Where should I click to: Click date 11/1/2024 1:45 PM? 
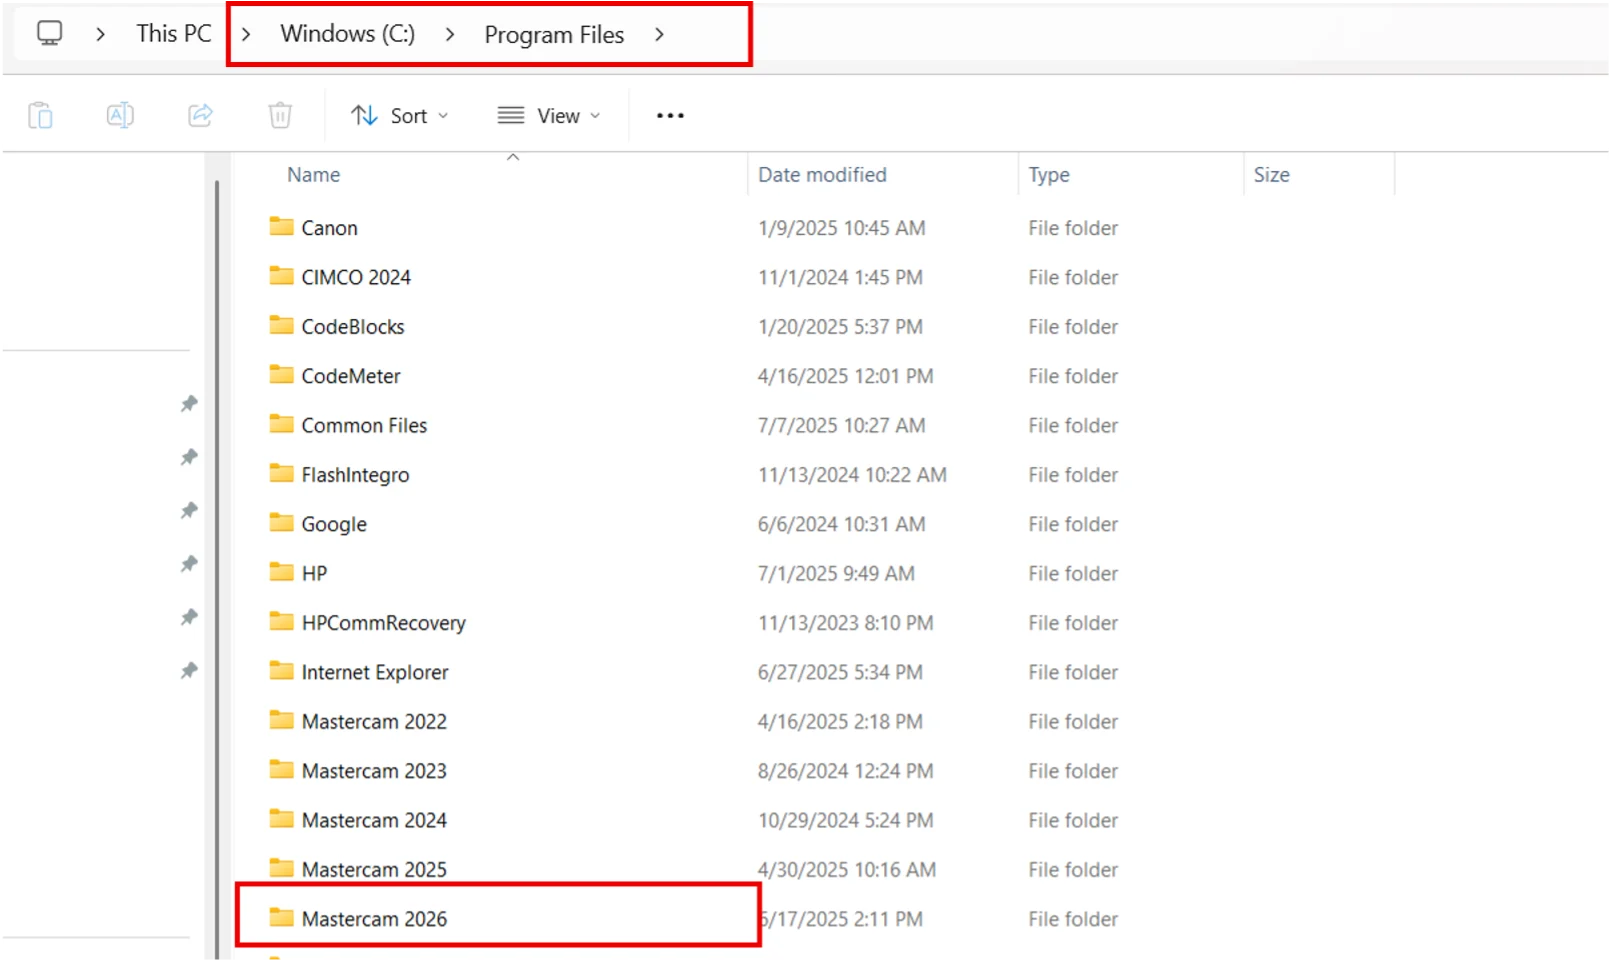840,277
